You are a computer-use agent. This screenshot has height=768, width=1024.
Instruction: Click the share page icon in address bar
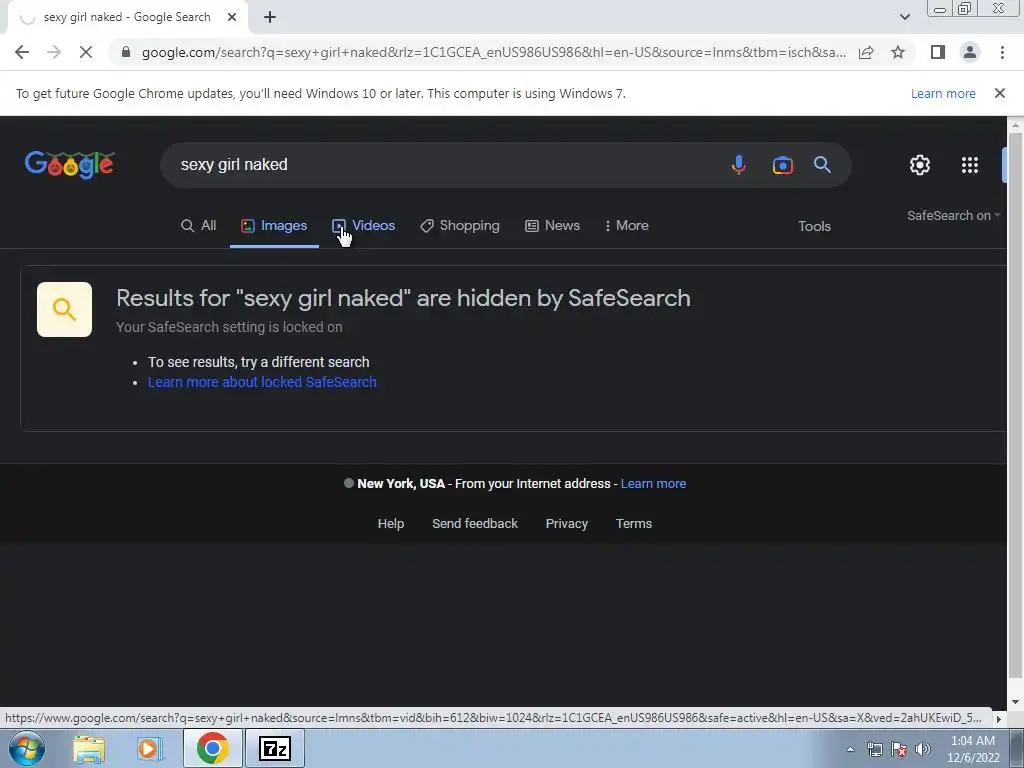click(866, 52)
